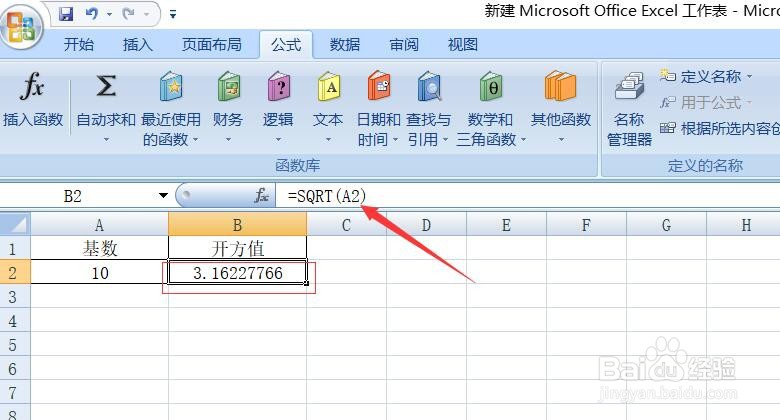Open the 数据 ribbon tab
Viewport: 780px width, 420px height.
pyautogui.click(x=345, y=45)
